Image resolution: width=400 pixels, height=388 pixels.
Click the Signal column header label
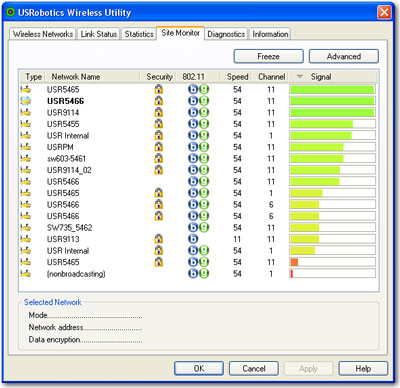(x=321, y=77)
